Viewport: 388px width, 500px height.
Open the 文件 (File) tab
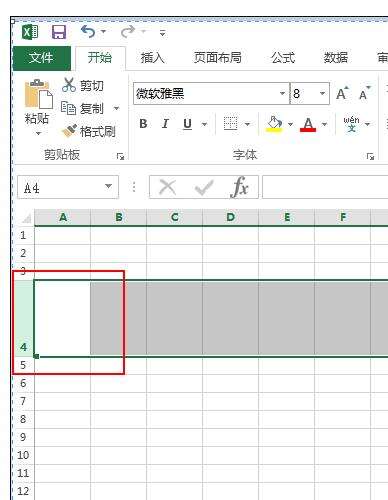coord(41,58)
